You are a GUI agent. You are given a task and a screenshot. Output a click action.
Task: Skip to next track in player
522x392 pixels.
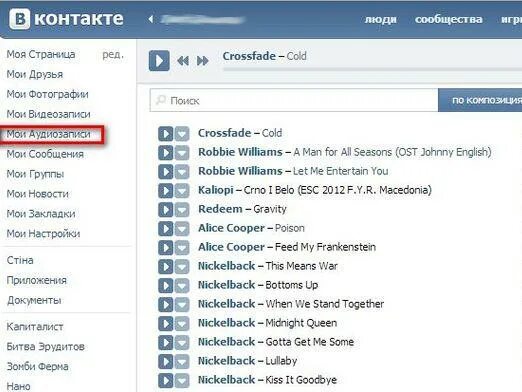pyautogui.click(x=203, y=61)
